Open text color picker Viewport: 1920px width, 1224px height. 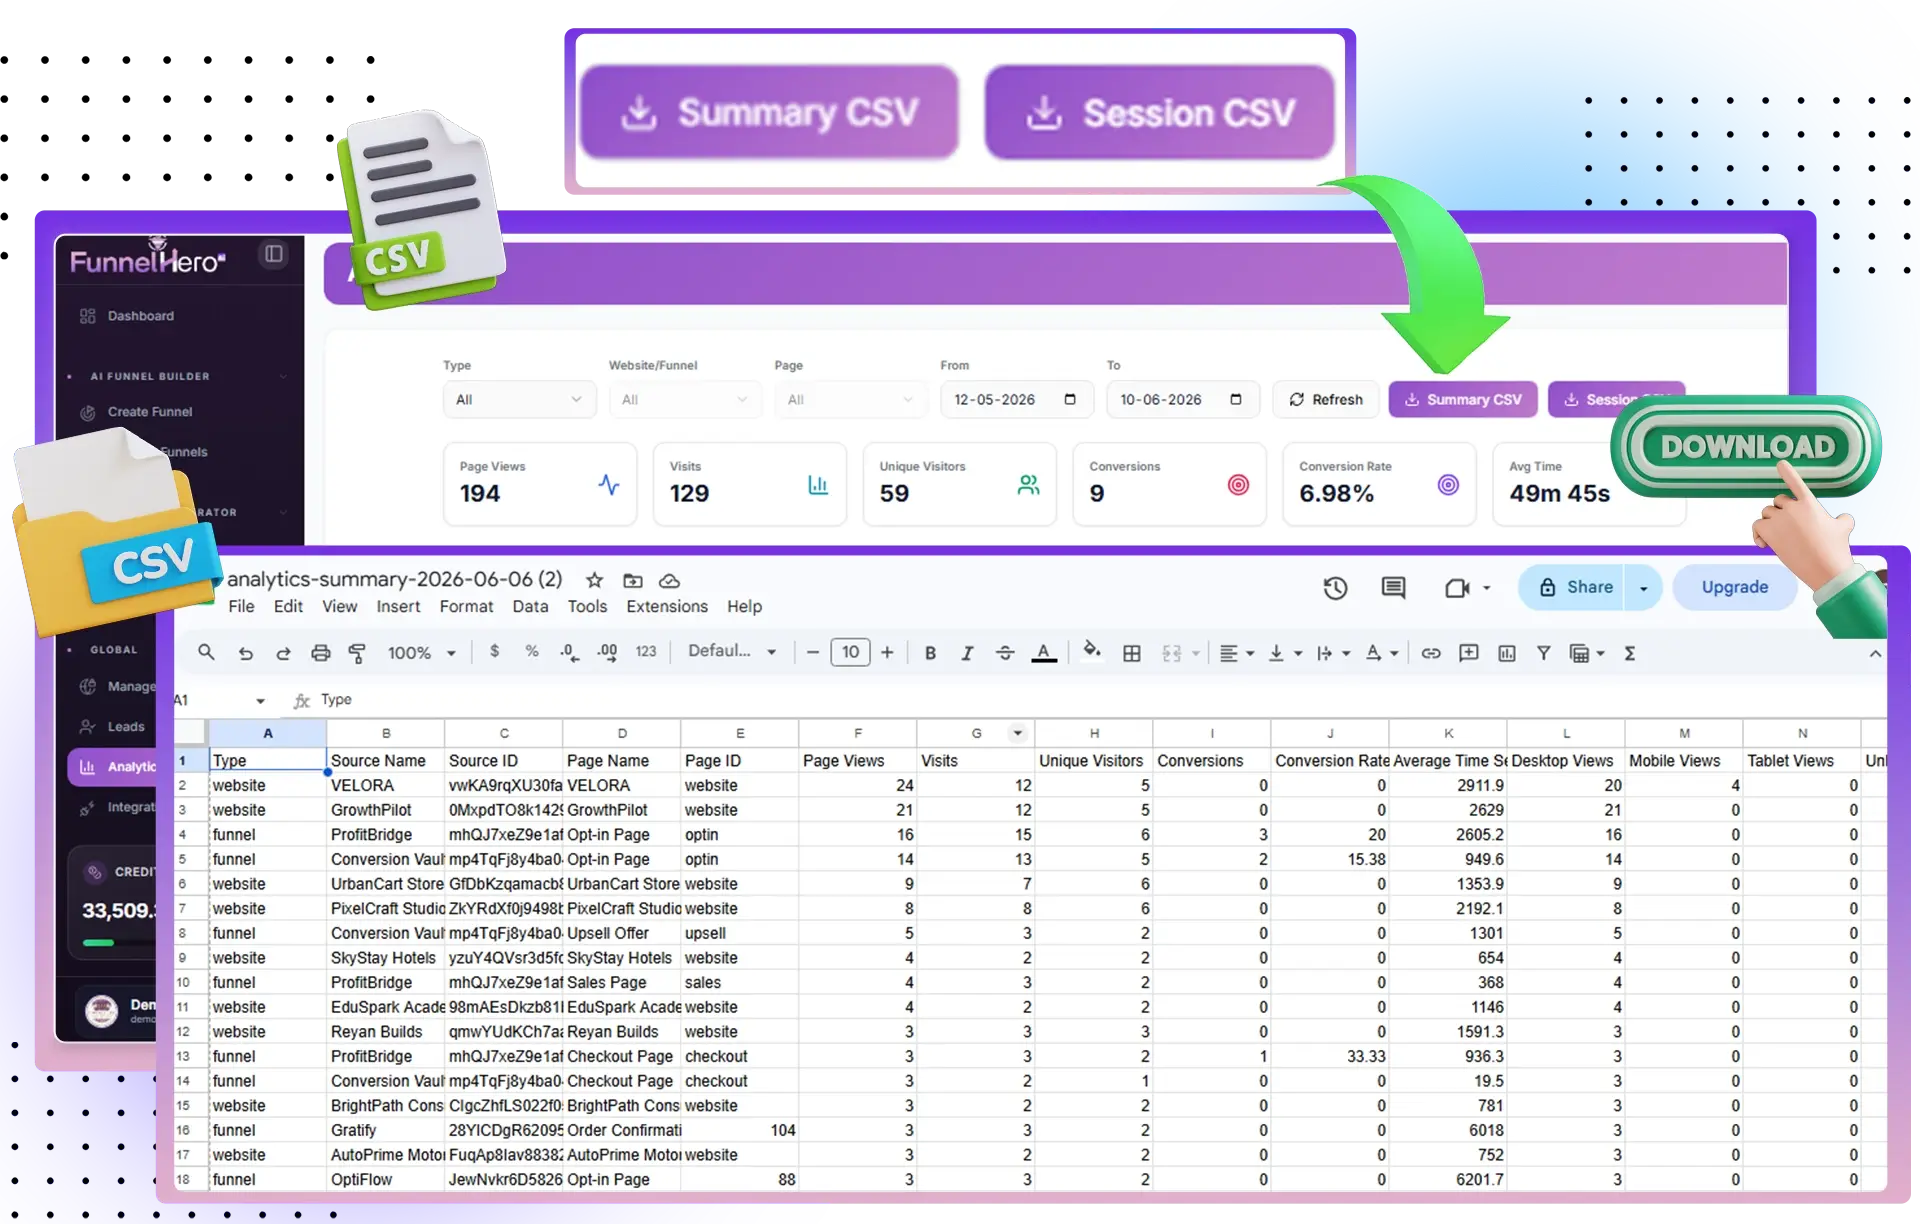(1044, 653)
